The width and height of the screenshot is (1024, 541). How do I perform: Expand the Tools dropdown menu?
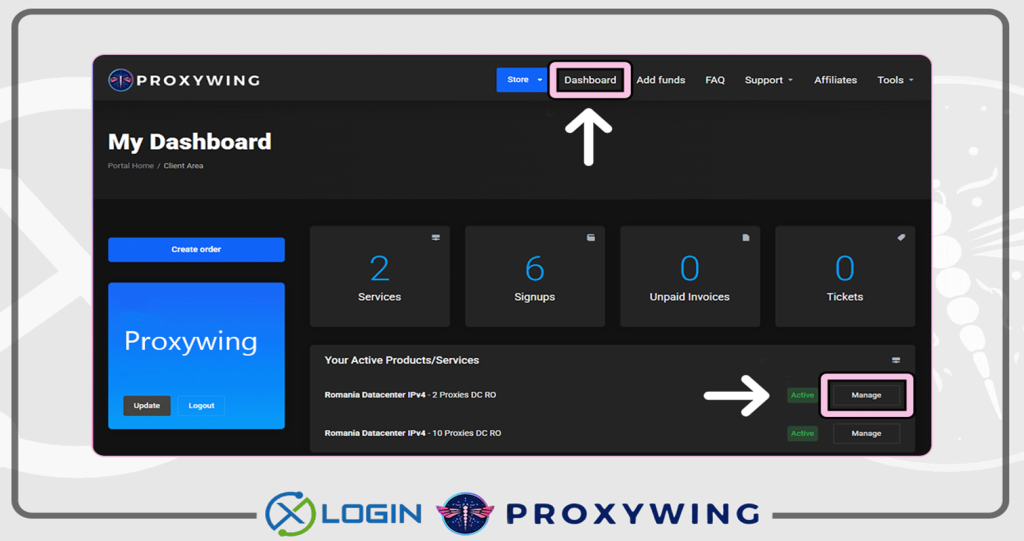[x=895, y=80]
